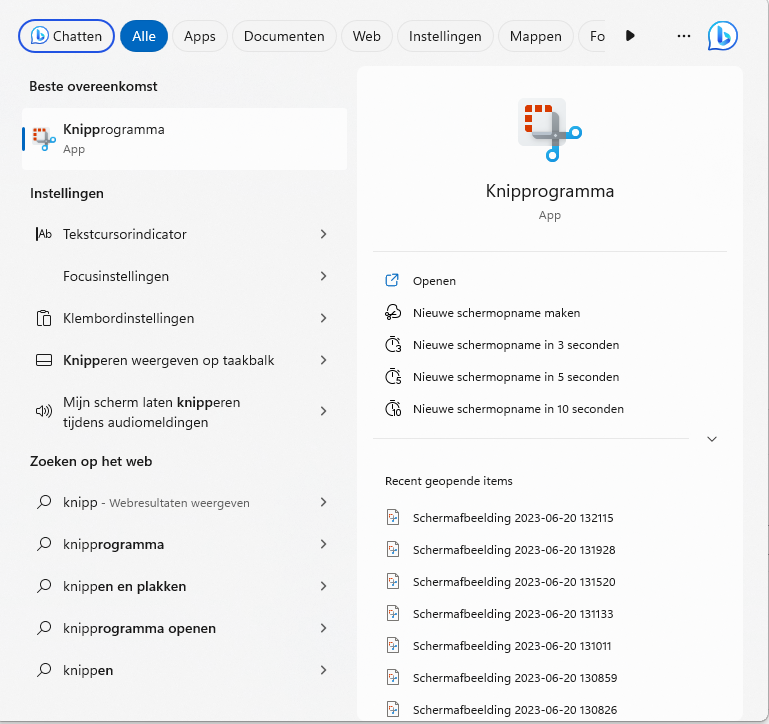769x724 pixels.
Task: Expand chevron for knippen en plakken
Action: tap(323, 586)
